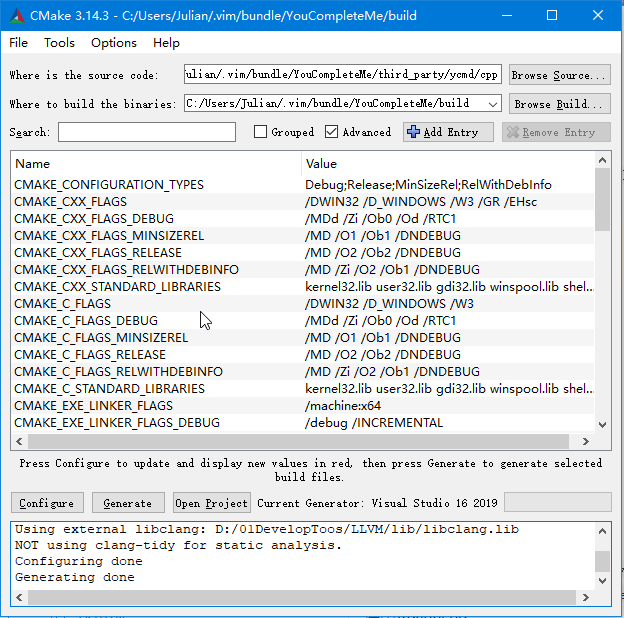Open the Help menu
Image resolution: width=624 pixels, height=618 pixels.
pyautogui.click(x=166, y=43)
